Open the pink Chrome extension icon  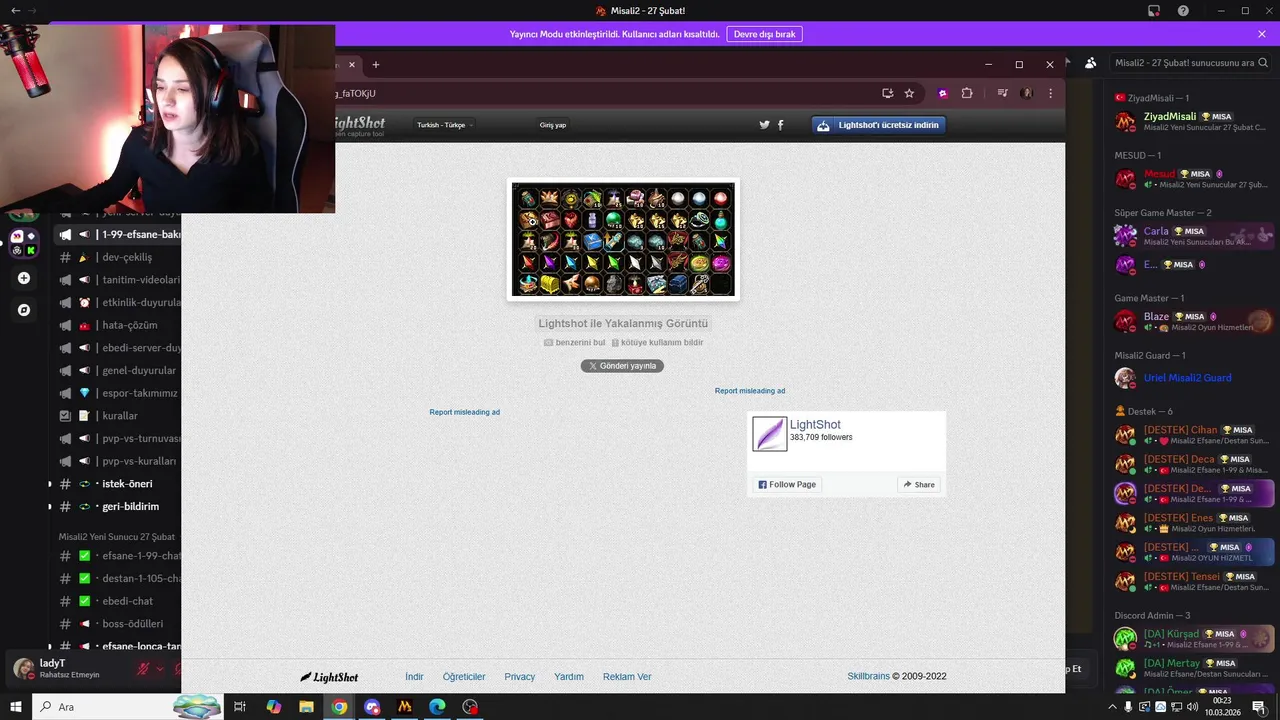point(943,93)
